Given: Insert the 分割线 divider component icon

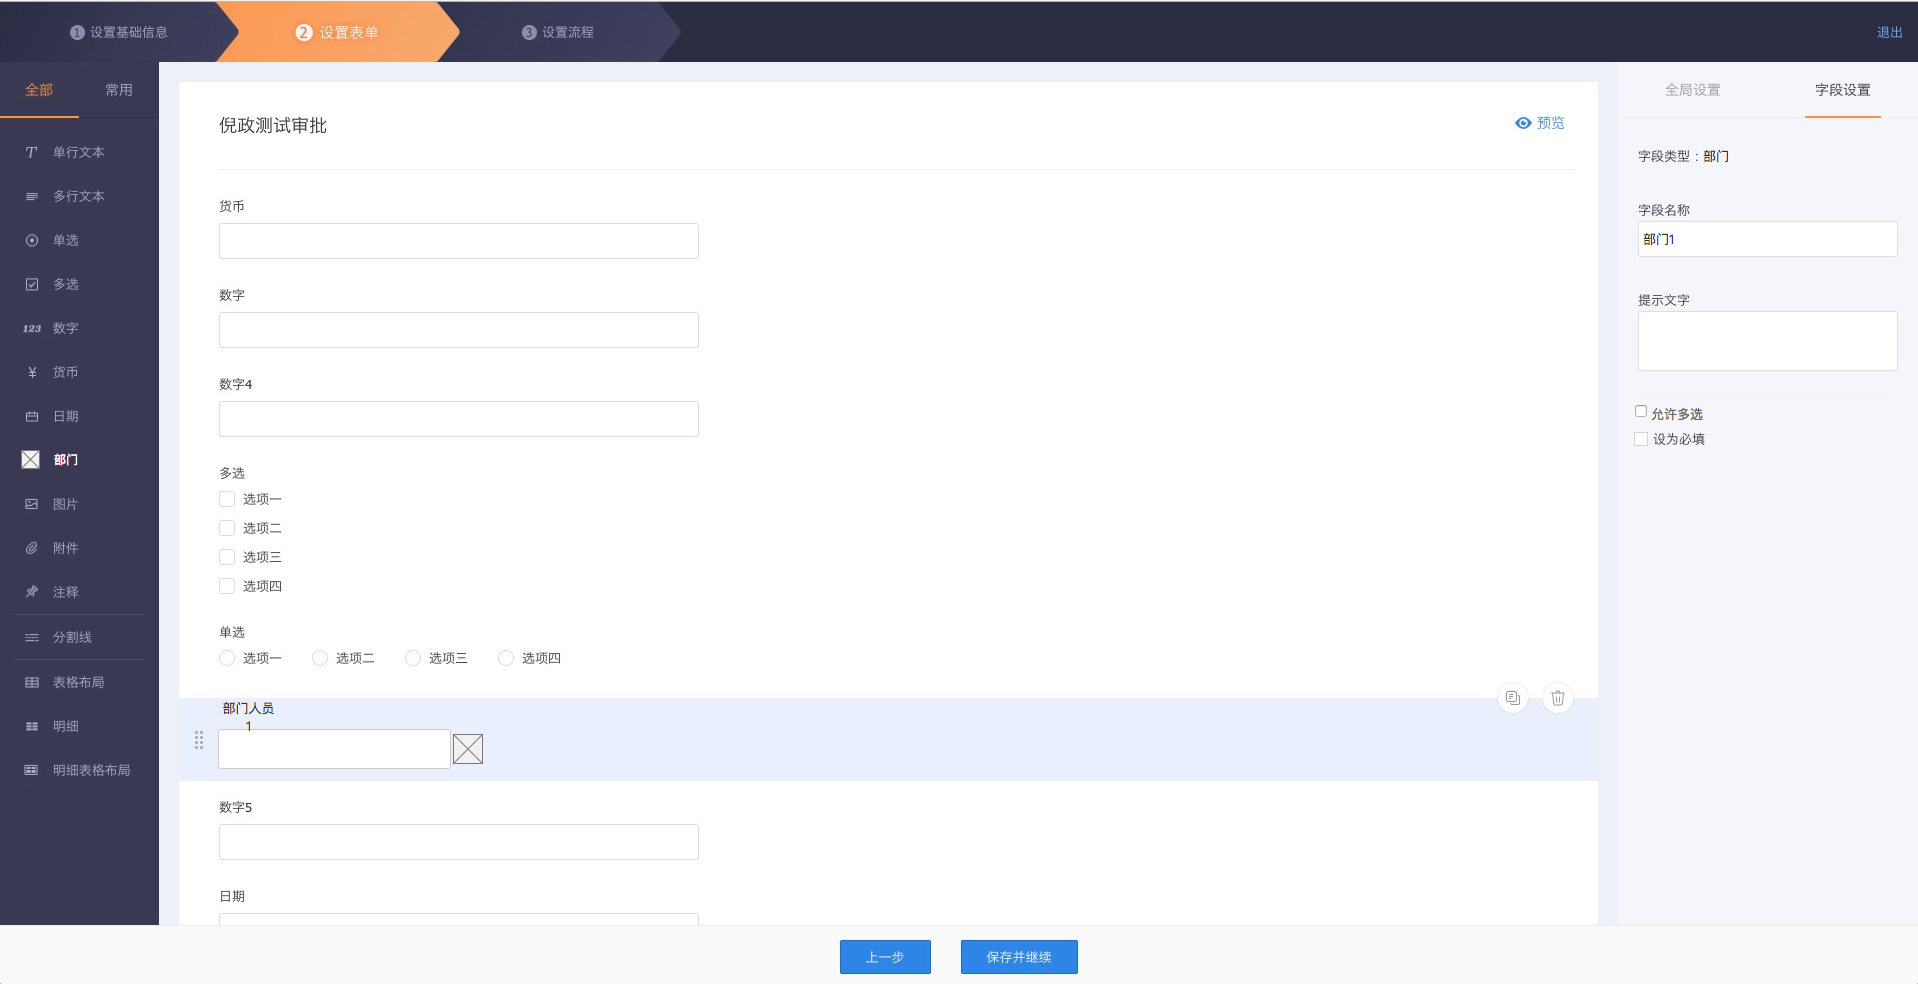Looking at the screenshot, I should (x=32, y=637).
